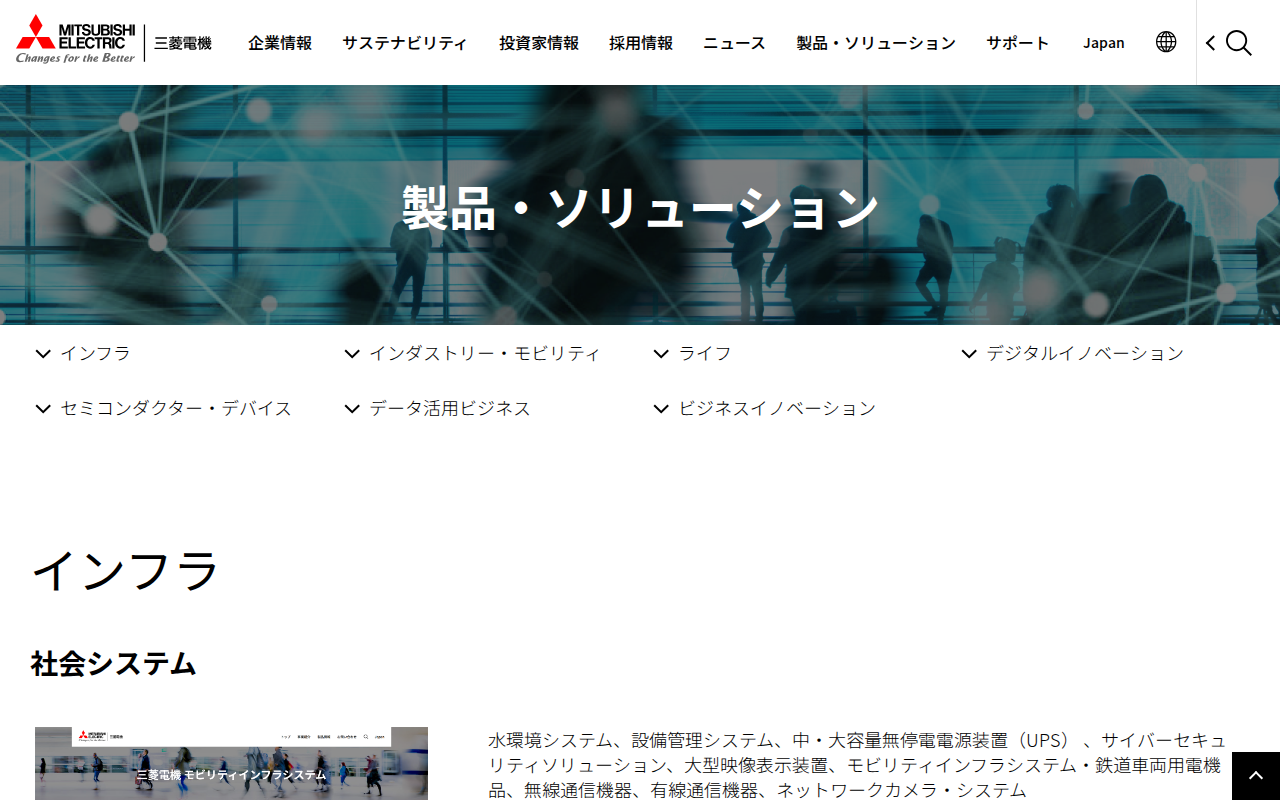Expand the インダストリー・モビリティ section

click(x=351, y=353)
